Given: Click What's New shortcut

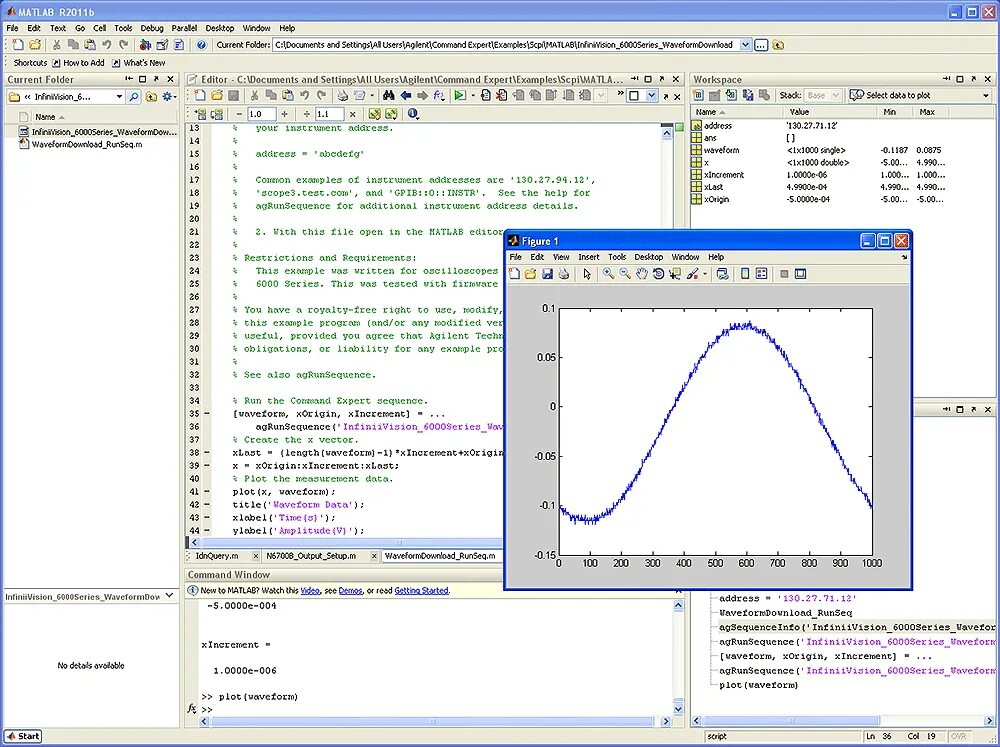Looking at the screenshot, I should pyautogui.click(x=138, y=63).
